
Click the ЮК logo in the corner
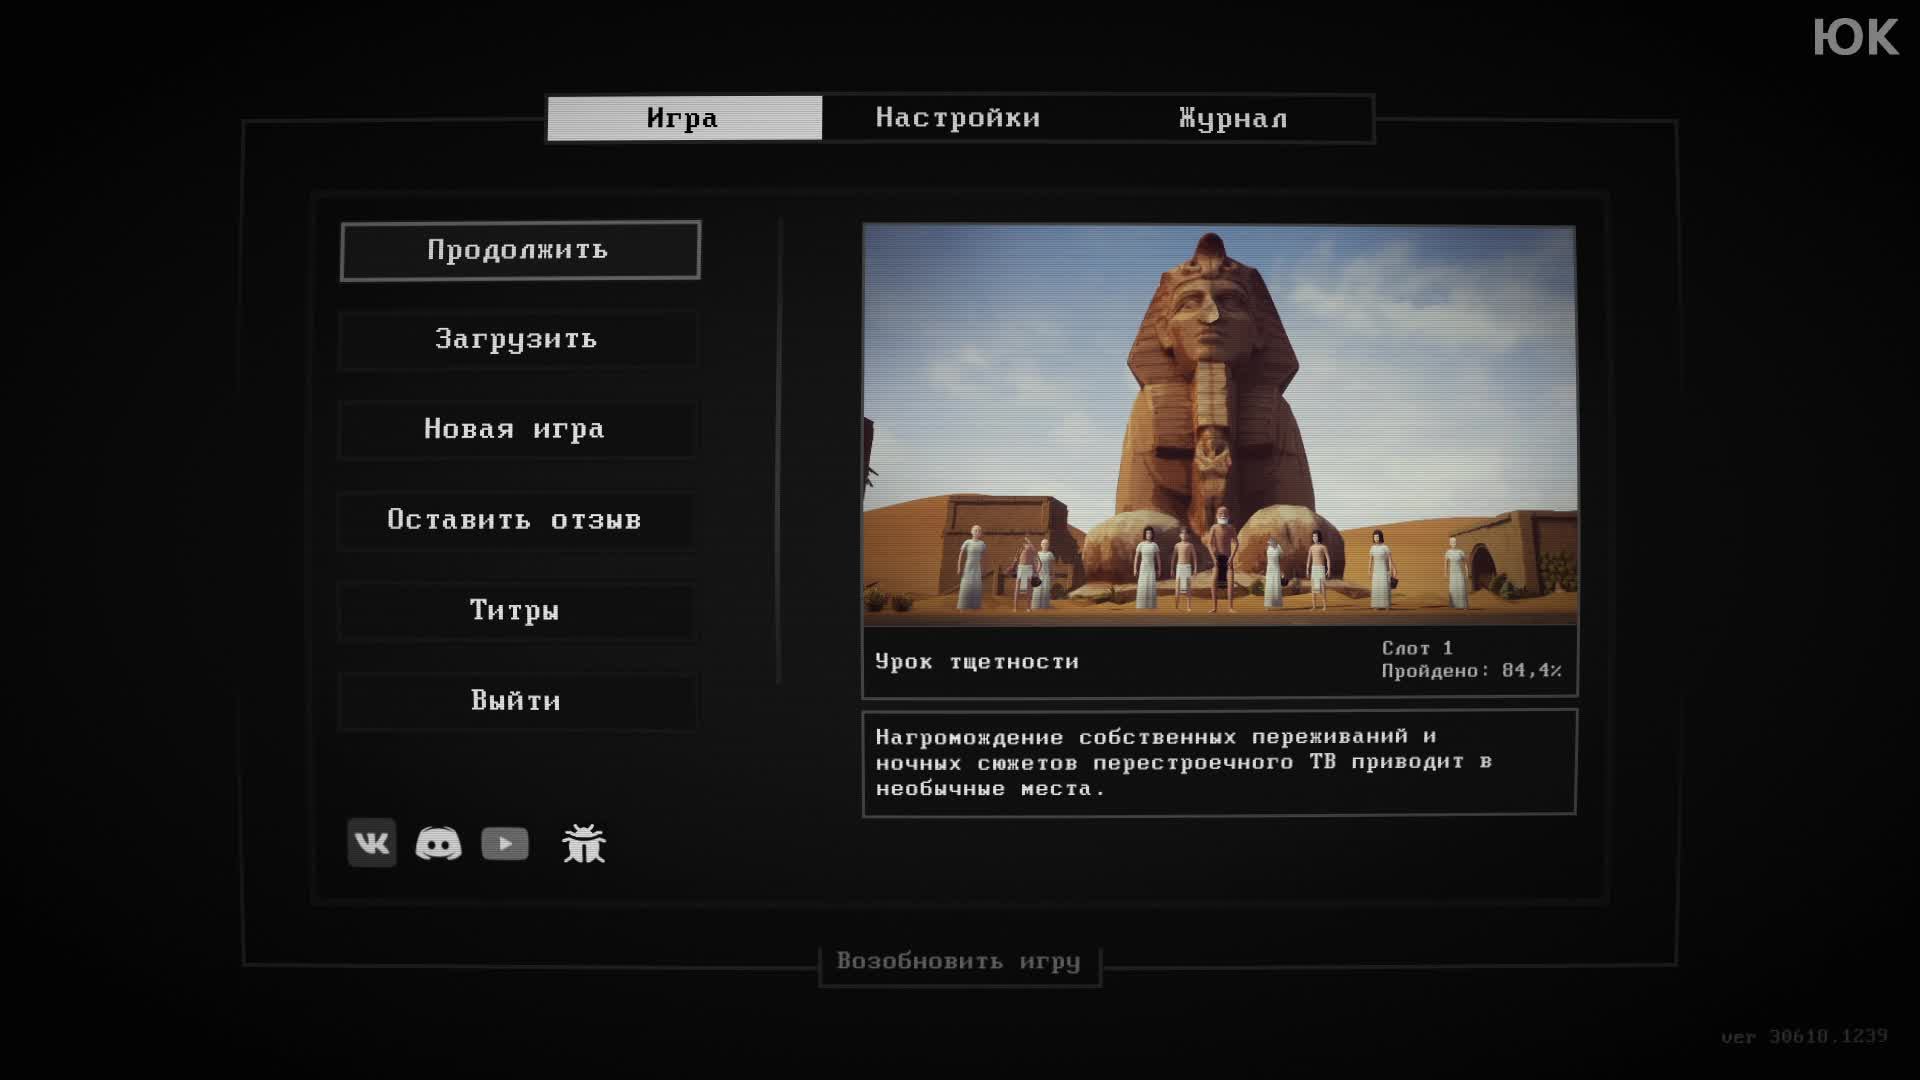coord(1855,38)
